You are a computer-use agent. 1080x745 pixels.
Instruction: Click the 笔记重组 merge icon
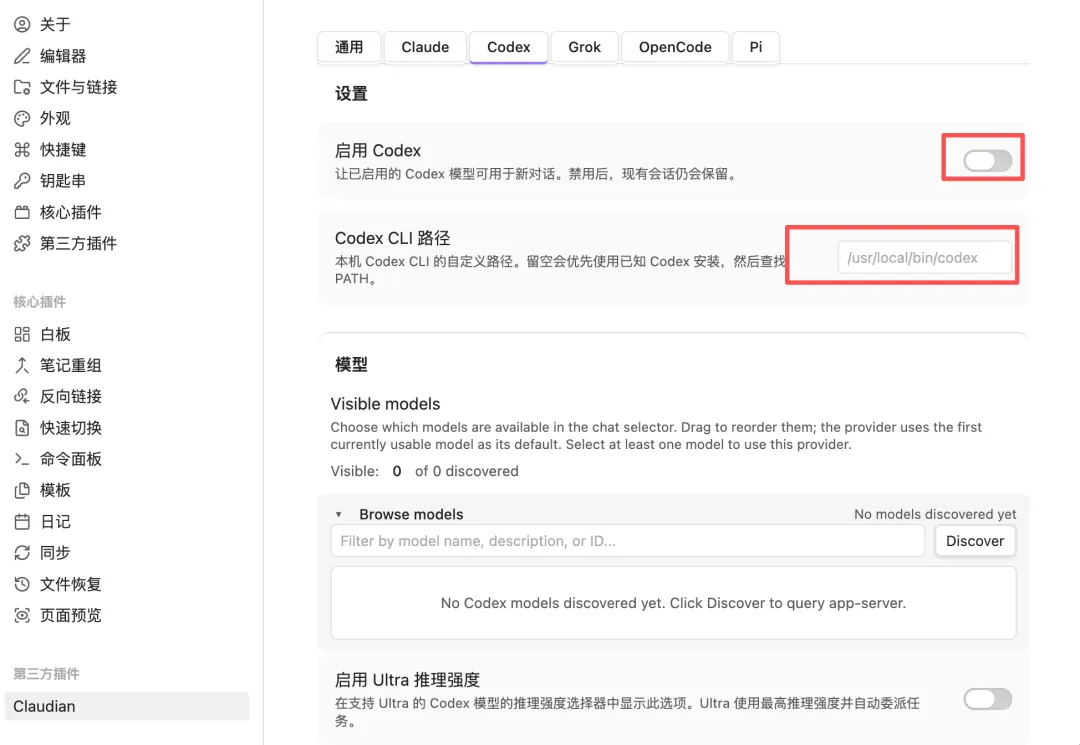(22, 366)
